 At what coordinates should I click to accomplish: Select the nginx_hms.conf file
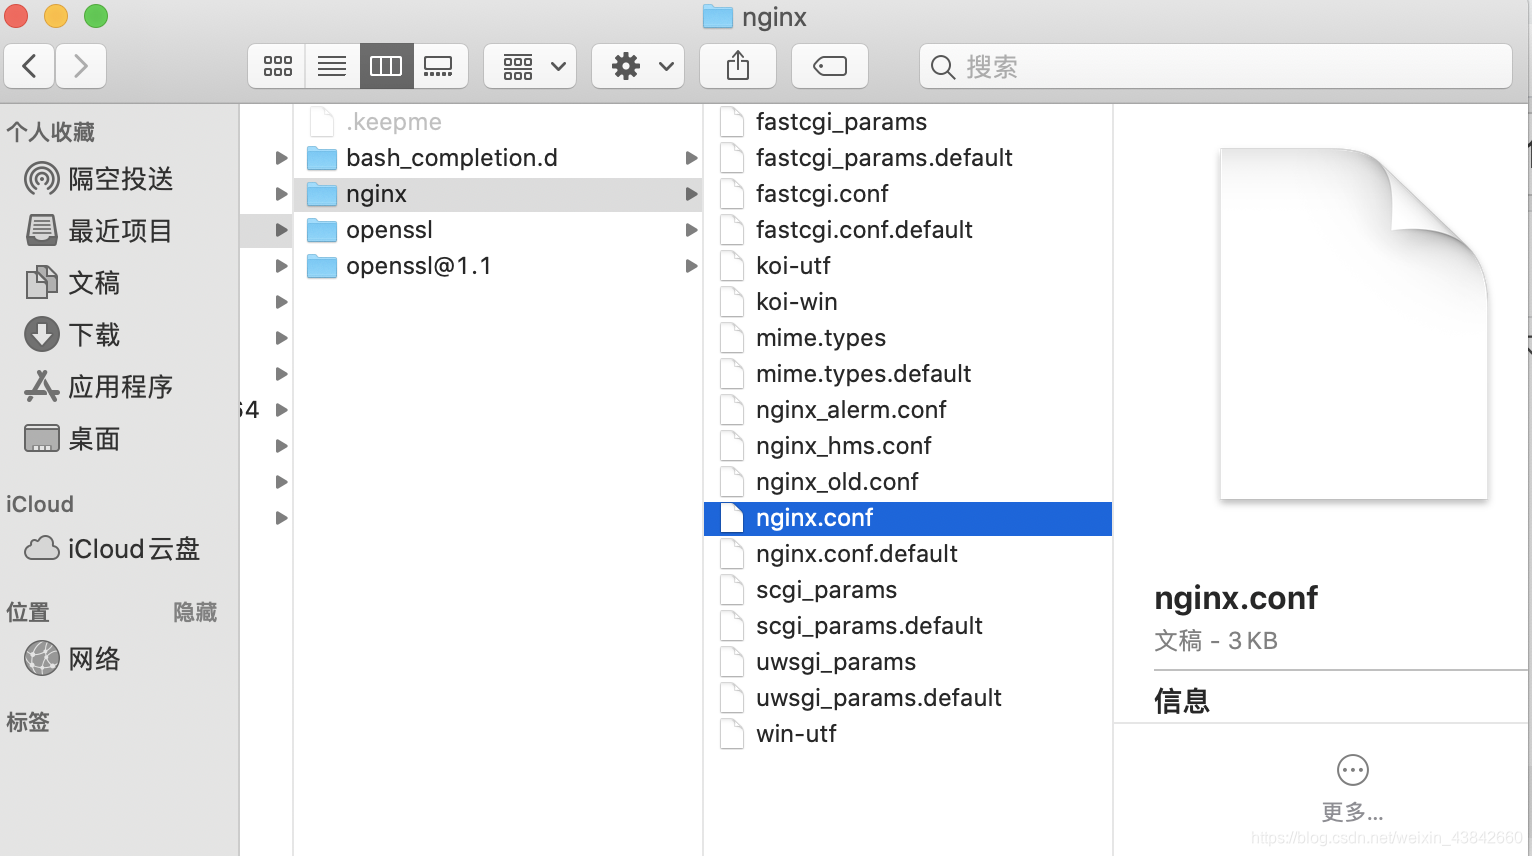coord(908,446)
